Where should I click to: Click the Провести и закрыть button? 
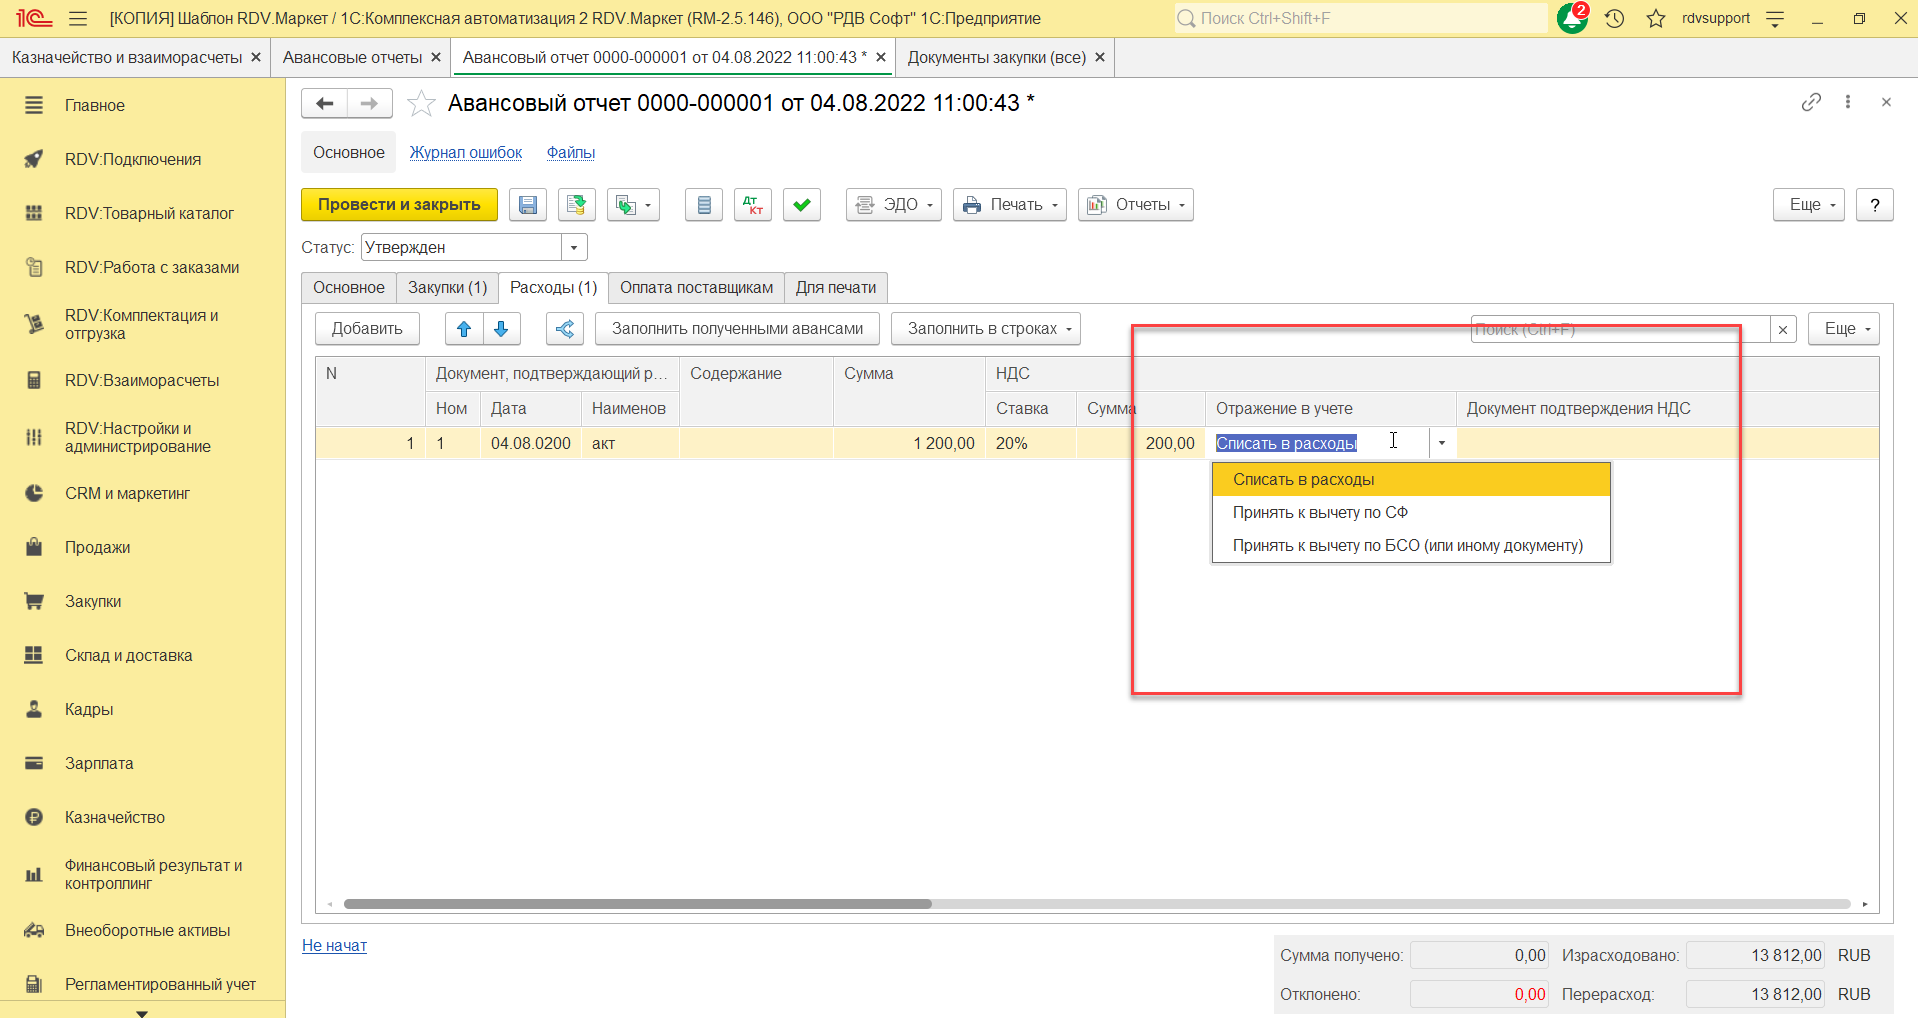399,205
